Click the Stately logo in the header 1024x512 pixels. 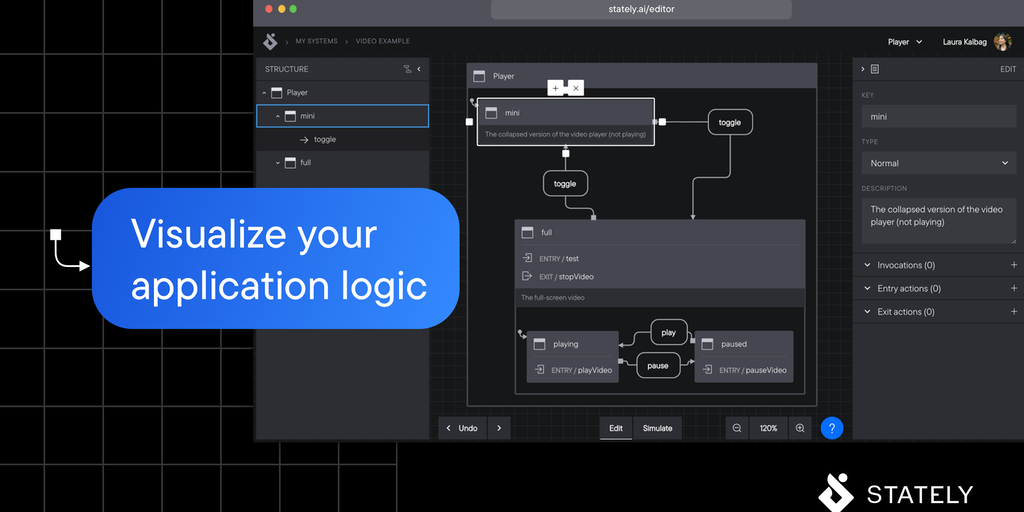tap(270, 42)
